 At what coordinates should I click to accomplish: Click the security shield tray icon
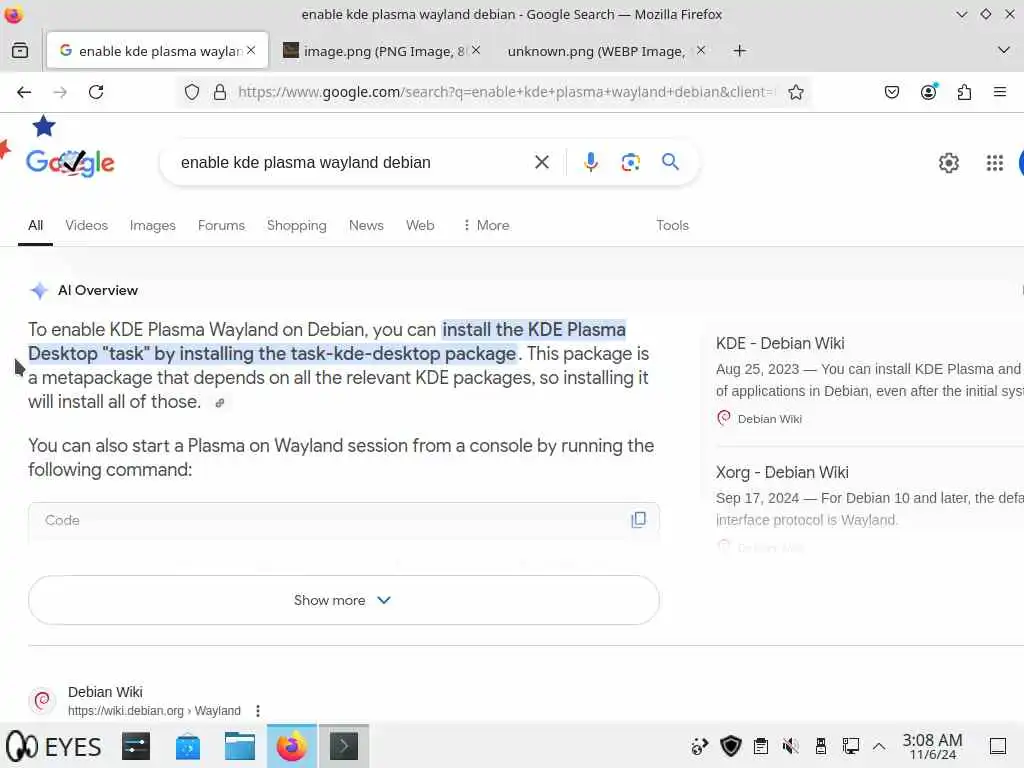pyautogui.click(x=730, y=746)
